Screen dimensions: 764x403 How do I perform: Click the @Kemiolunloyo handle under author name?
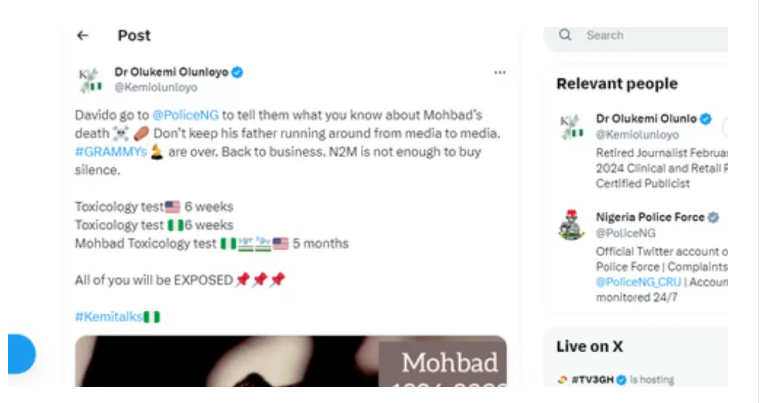click(156, 87)
